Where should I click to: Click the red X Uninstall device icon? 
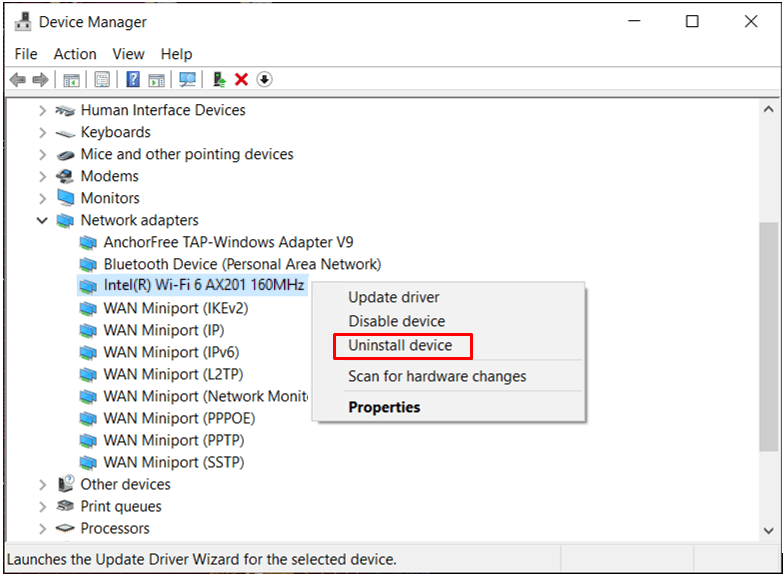[242, 79]
